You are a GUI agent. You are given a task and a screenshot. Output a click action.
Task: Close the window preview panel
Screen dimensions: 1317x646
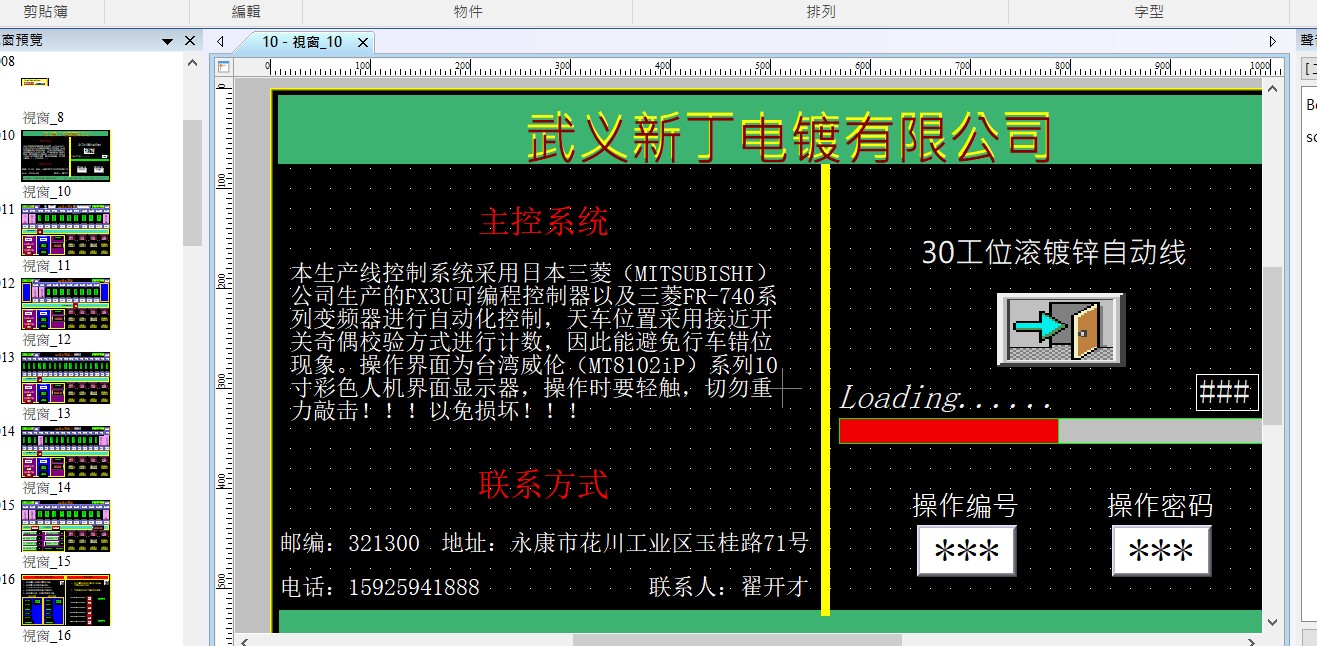[x=191, y=41]
